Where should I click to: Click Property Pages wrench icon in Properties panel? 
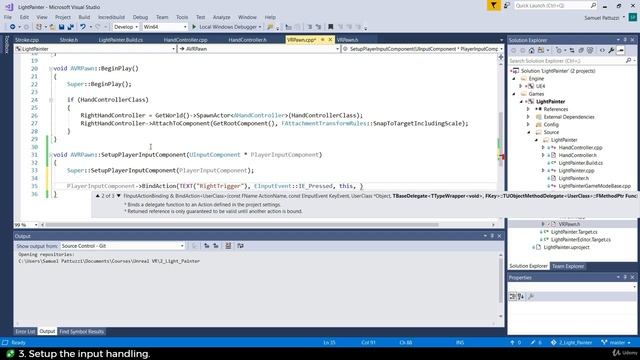tap(531, 297)
